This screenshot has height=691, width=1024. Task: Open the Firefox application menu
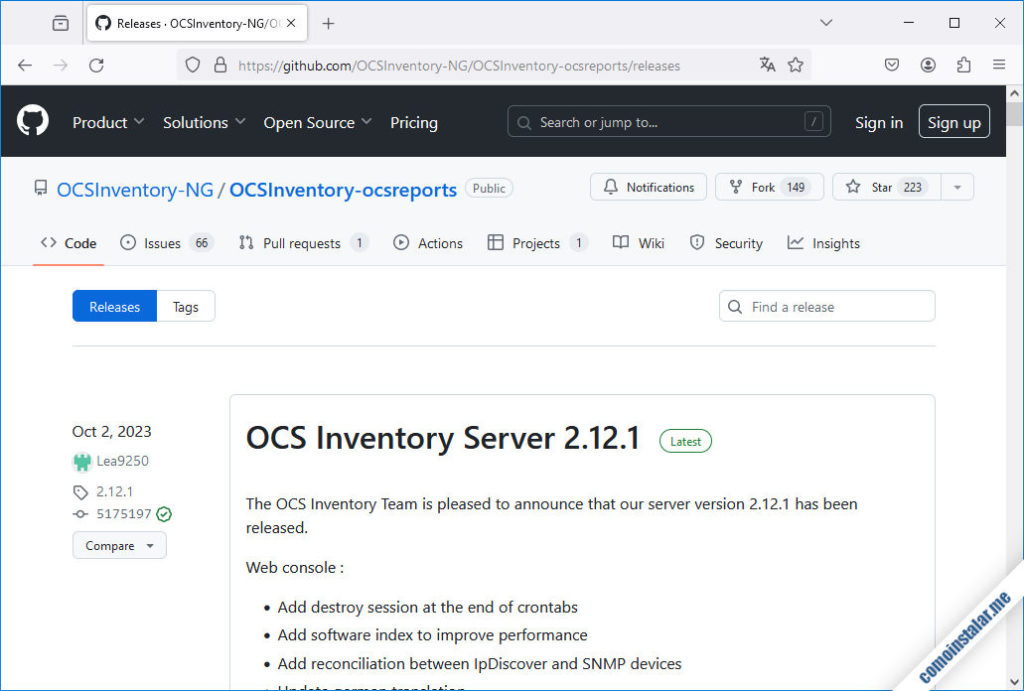tap(998, 64)
